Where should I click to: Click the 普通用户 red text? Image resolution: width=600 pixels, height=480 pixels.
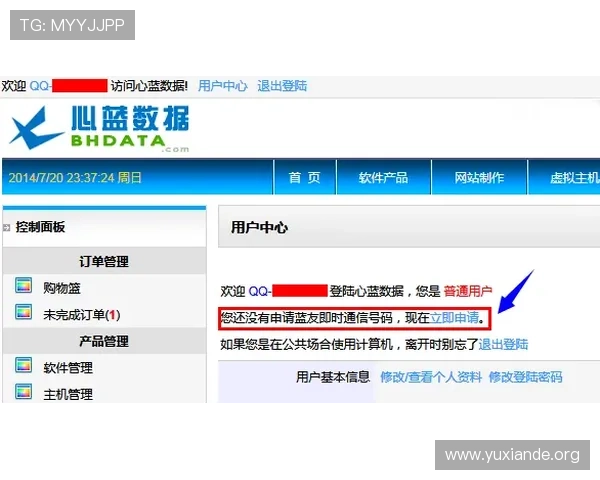pos(468,291)
